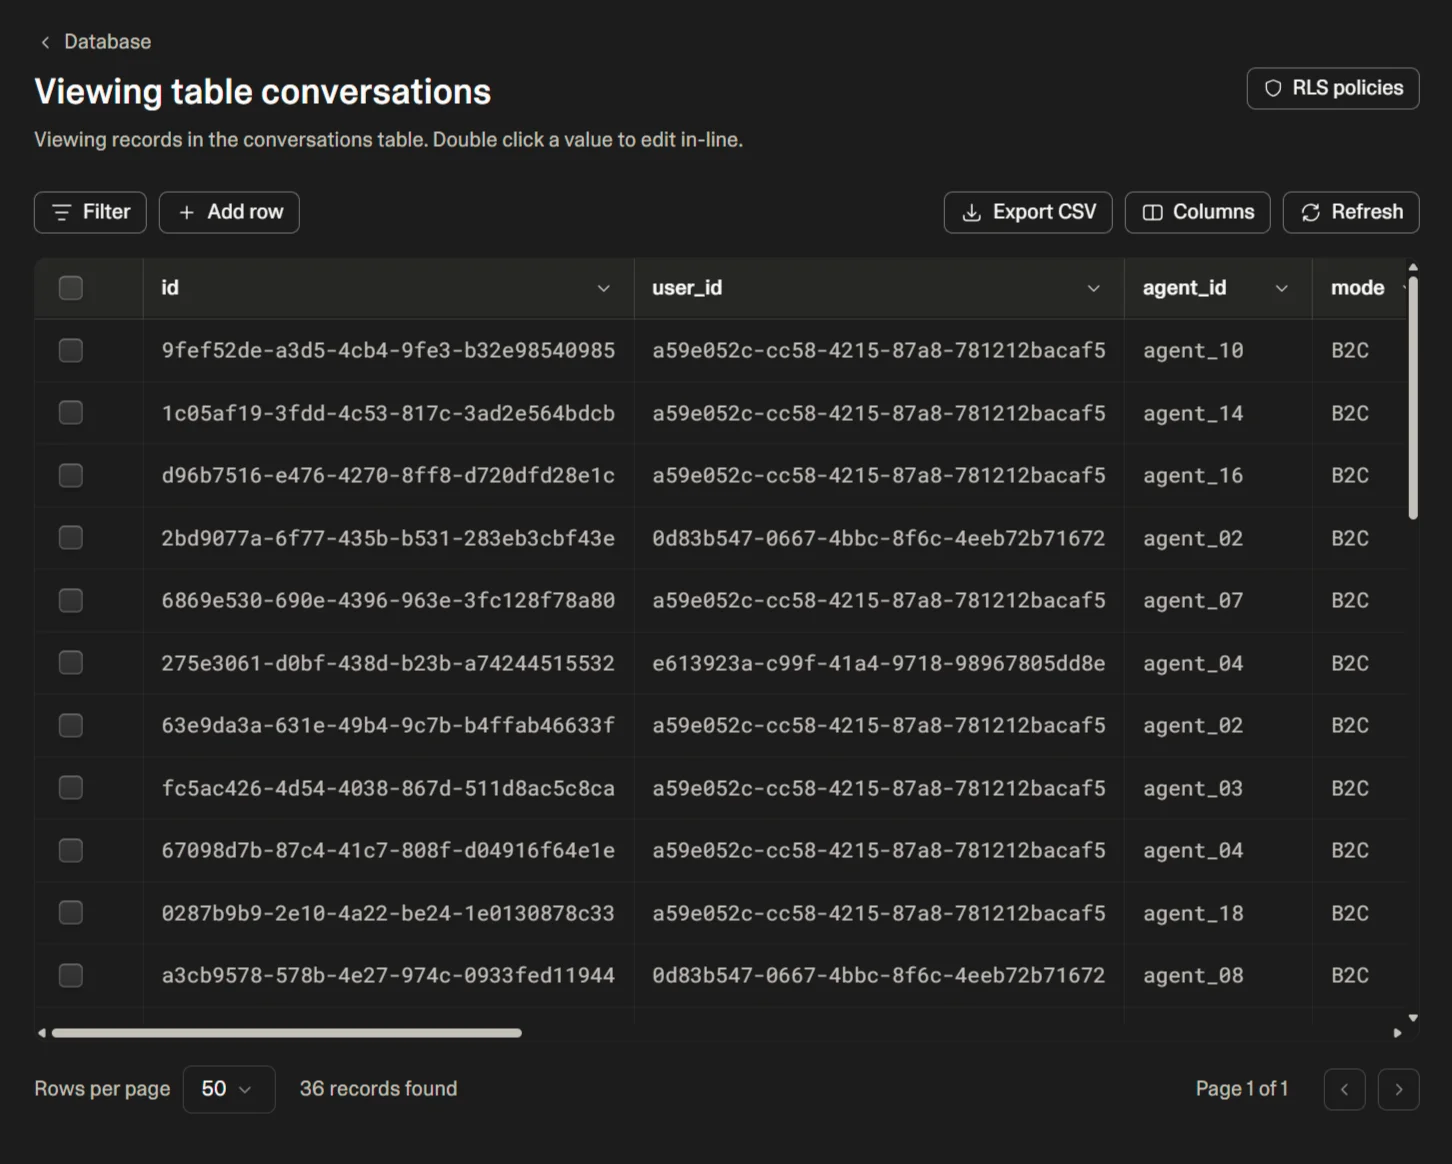This screenshot has height=1164, width=1452.
Task: Click user_id e613923a-c99f-41a4-9718-98967805dd8e
Action: coord(879,663)
